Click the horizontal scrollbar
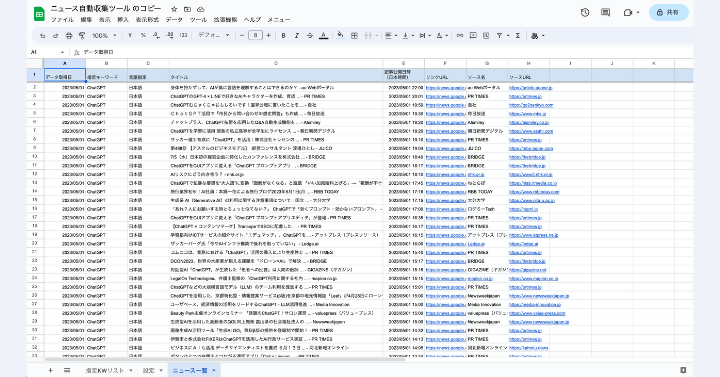Viewport: 720px width, 377px height. [x=225, y=360]
